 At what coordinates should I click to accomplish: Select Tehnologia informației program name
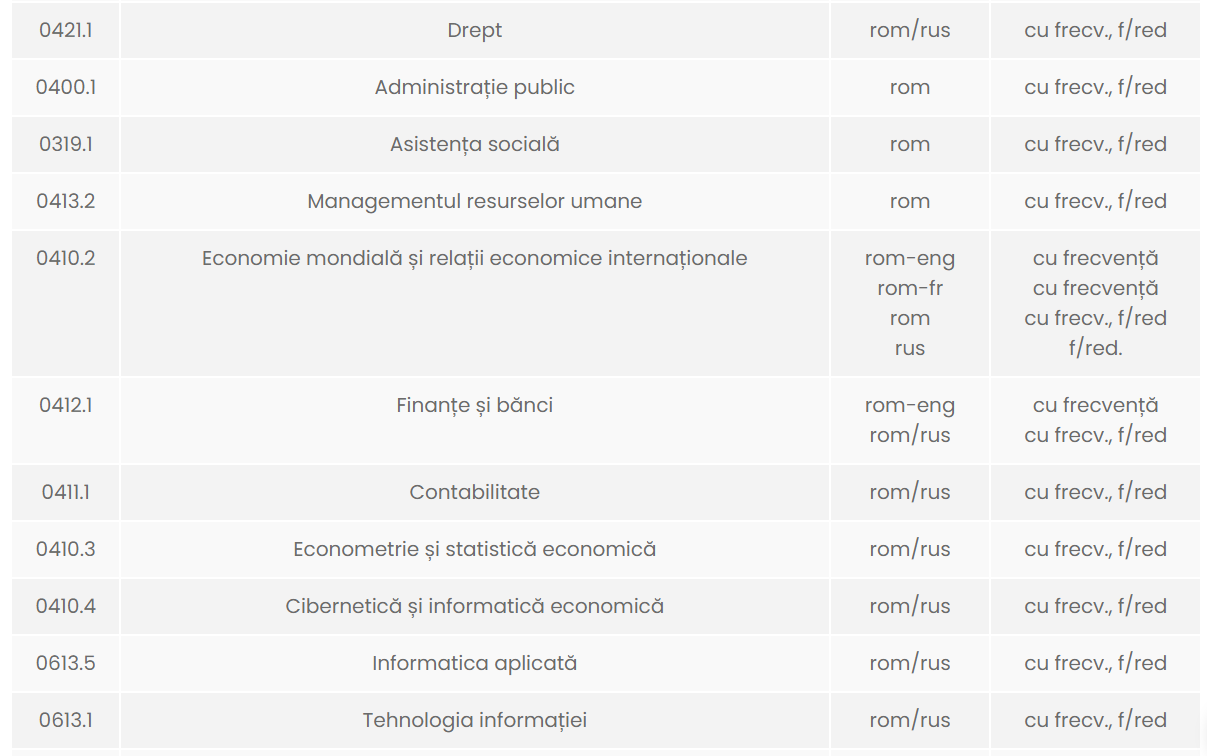475,720
